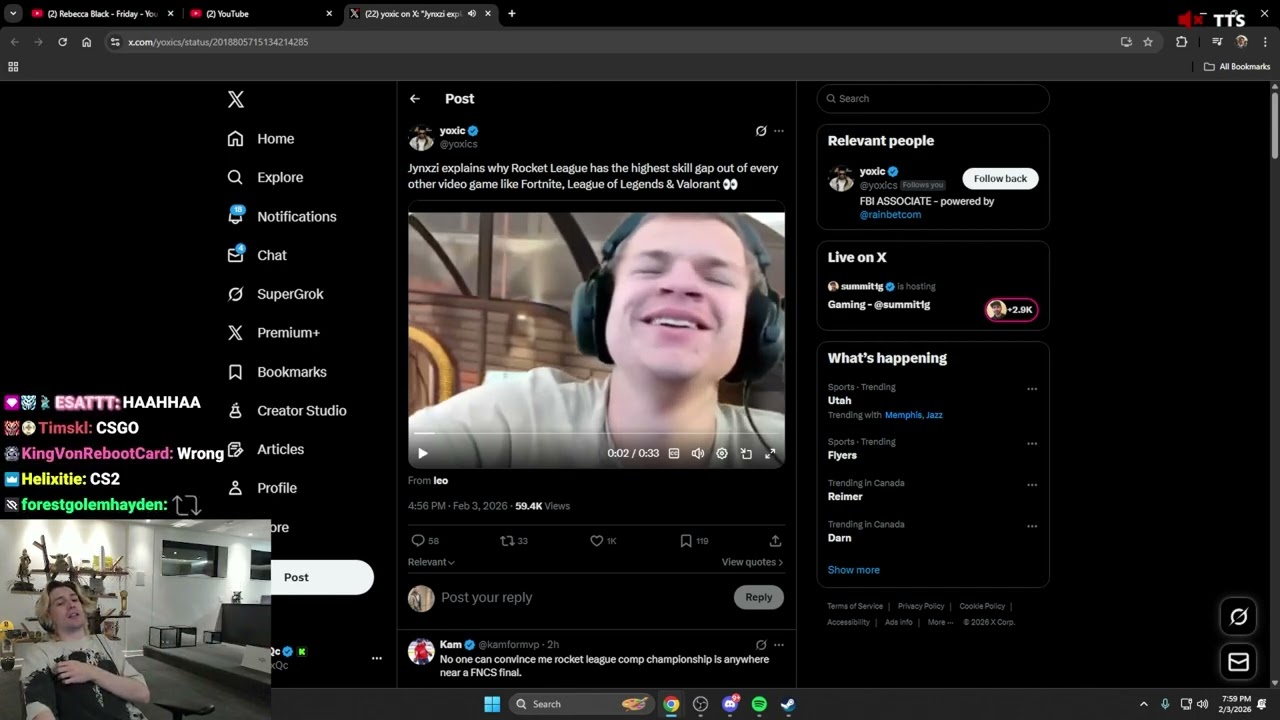Open Bookmarks in sidebar
The width and height of the screenshot is (1280, 720).
coord(277,372)
